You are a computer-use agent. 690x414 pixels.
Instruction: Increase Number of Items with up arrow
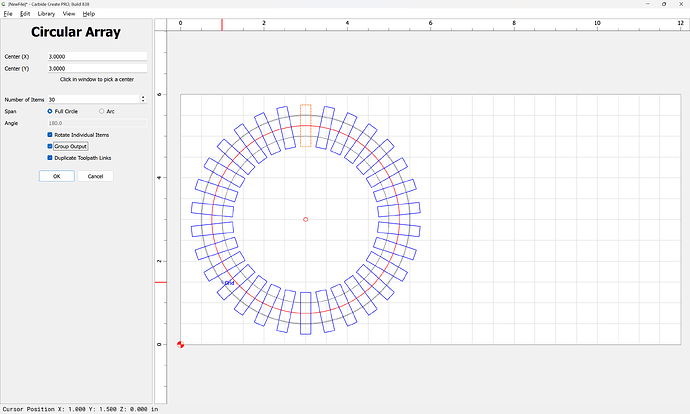tap(144, 97)
